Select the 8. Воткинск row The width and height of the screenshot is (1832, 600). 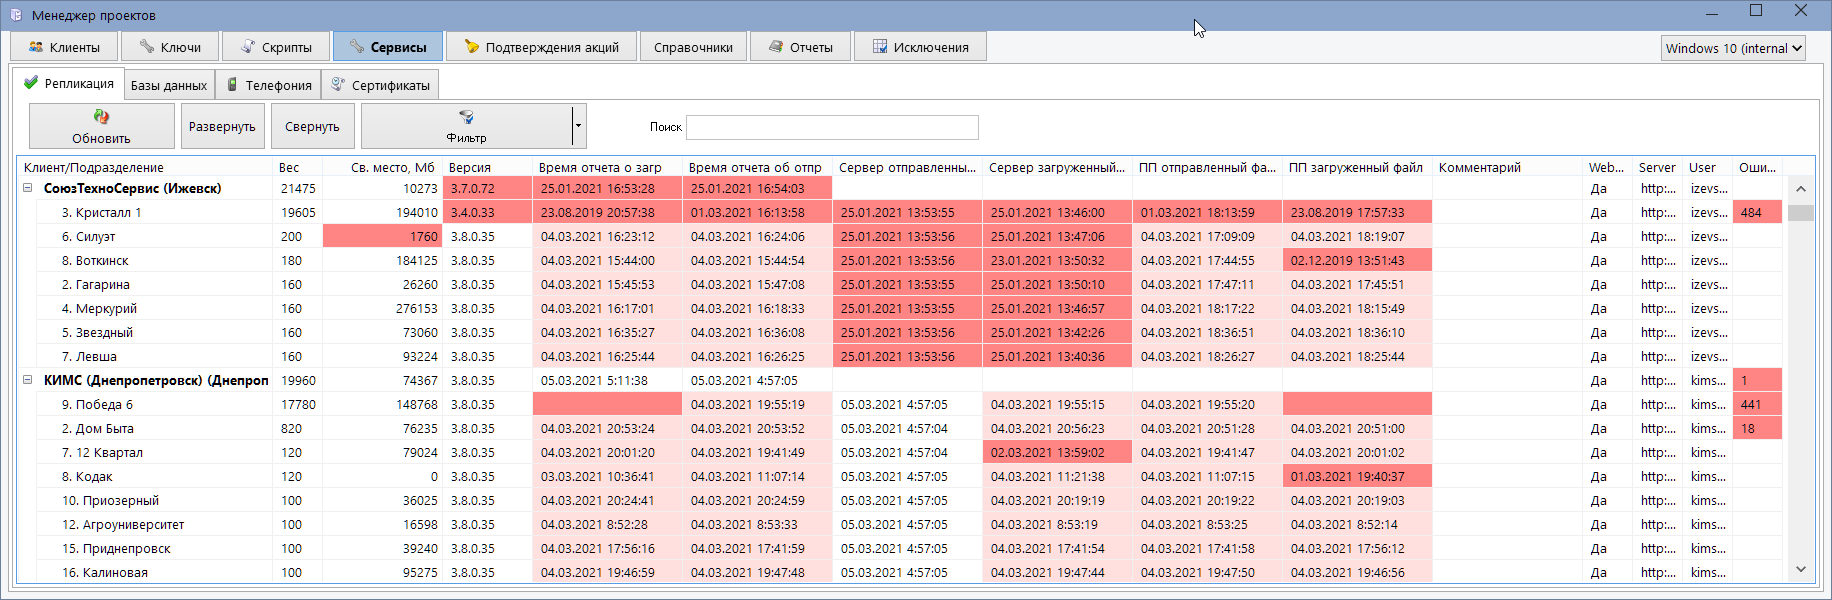coord(900,260)
